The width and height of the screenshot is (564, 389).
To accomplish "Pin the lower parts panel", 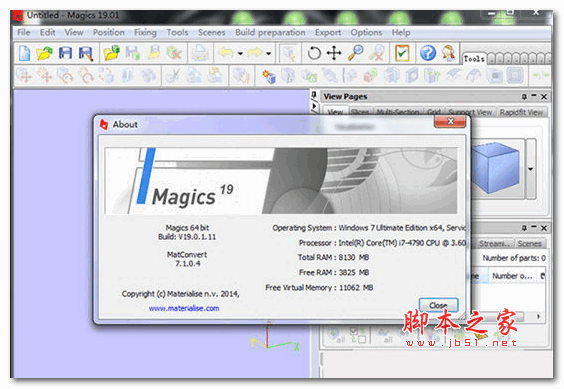I will [524, 228].
